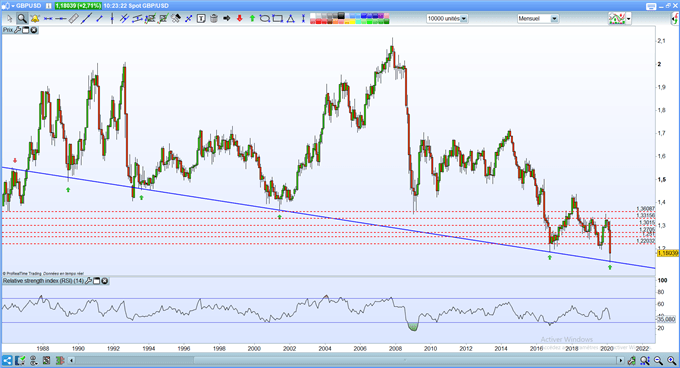Select the triangle drawing tool
Image resolution: width=680 pixels, height=368 pixels.
click(290, 19)
